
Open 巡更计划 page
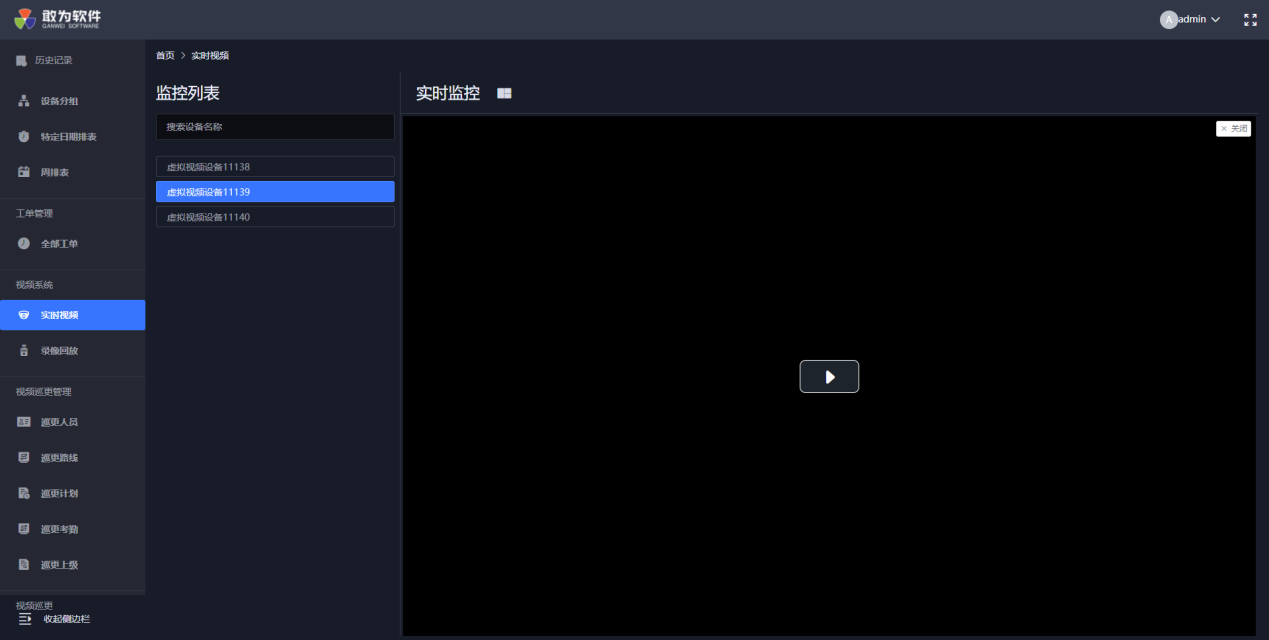tap(72, 494)
